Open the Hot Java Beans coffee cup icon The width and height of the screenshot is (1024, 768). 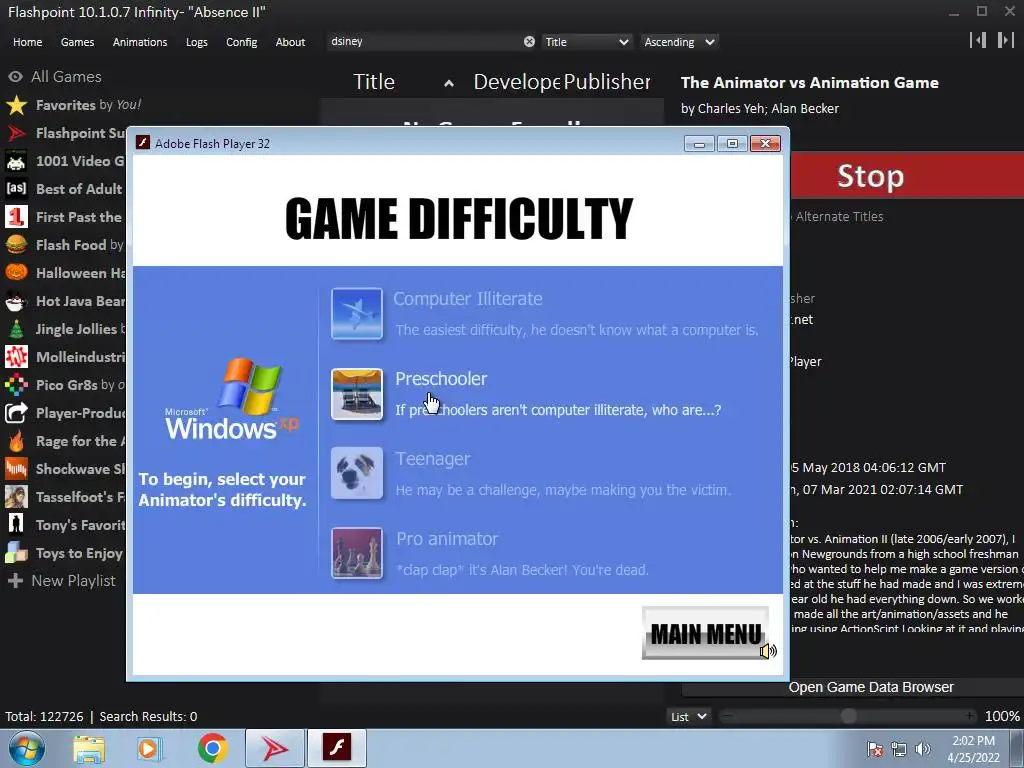(x=16, y=301)
